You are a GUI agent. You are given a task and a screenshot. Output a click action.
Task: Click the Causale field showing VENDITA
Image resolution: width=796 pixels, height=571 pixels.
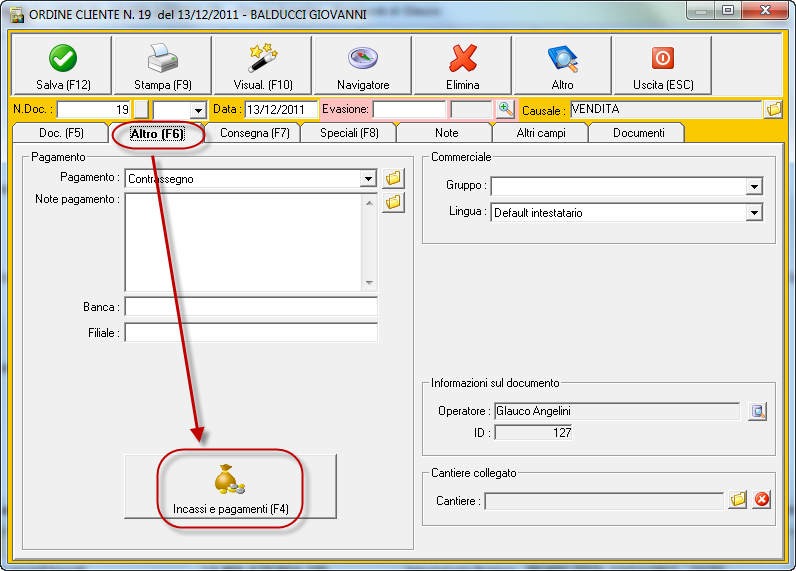click(x=666, y=109)
